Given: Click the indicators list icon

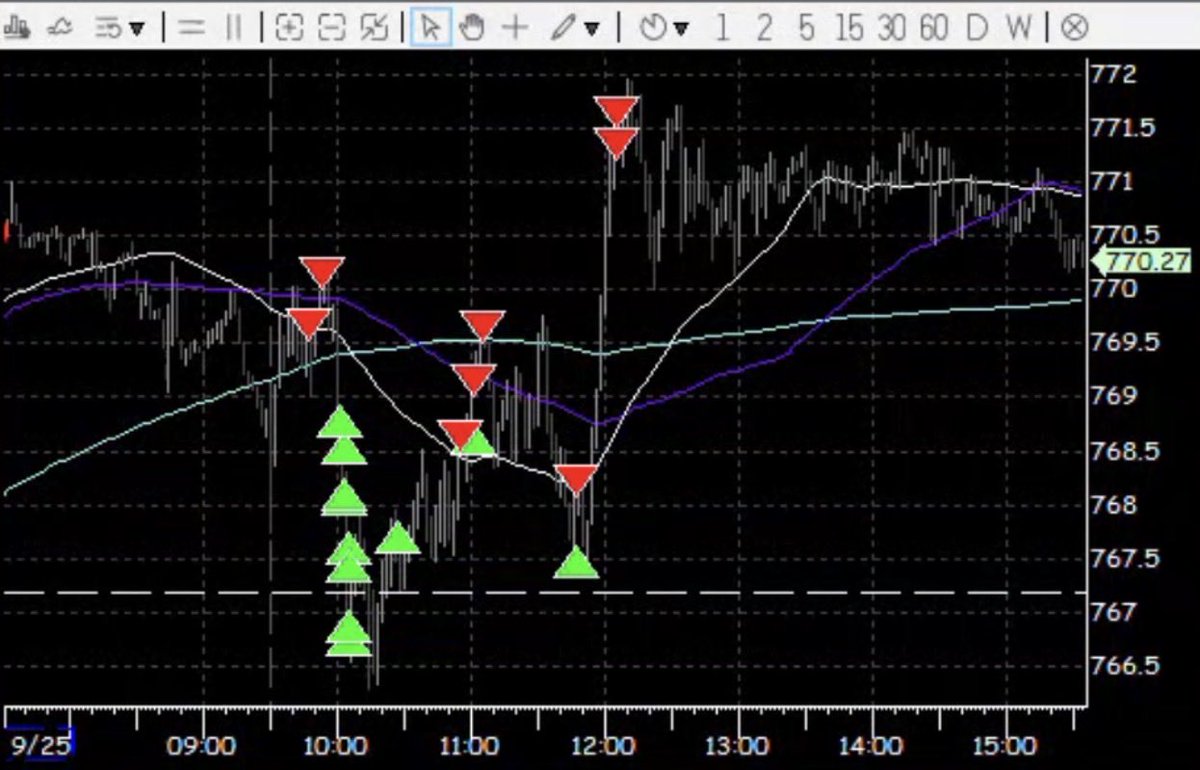Looking at the screenshot, I should [108, 27].
